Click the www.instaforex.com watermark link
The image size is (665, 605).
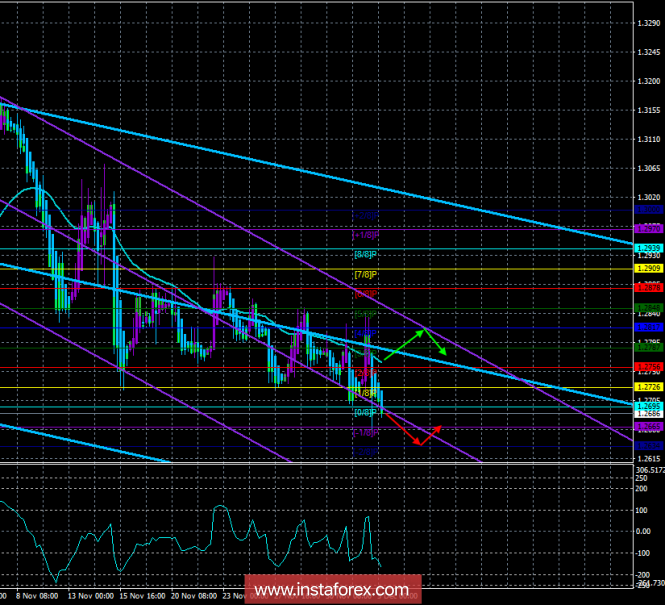[x=332, y=590]
